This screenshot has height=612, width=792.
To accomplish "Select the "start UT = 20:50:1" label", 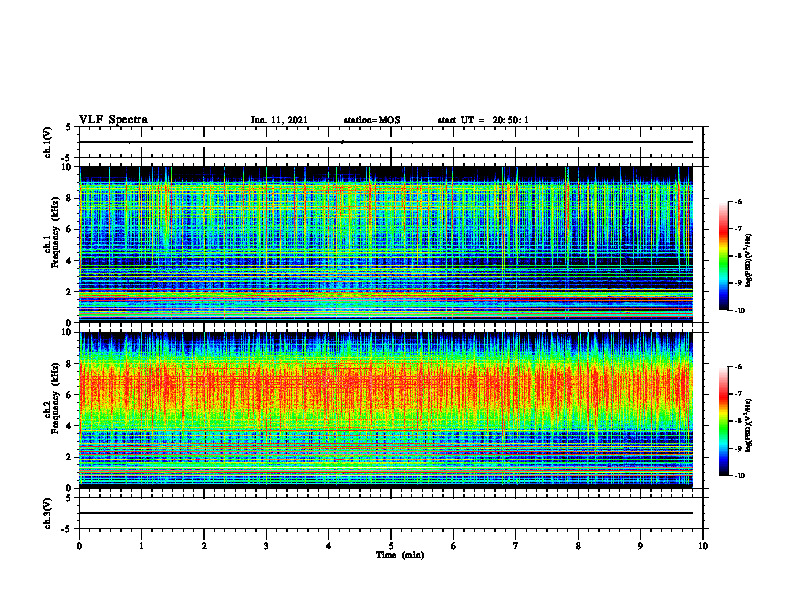I will 483,120.
